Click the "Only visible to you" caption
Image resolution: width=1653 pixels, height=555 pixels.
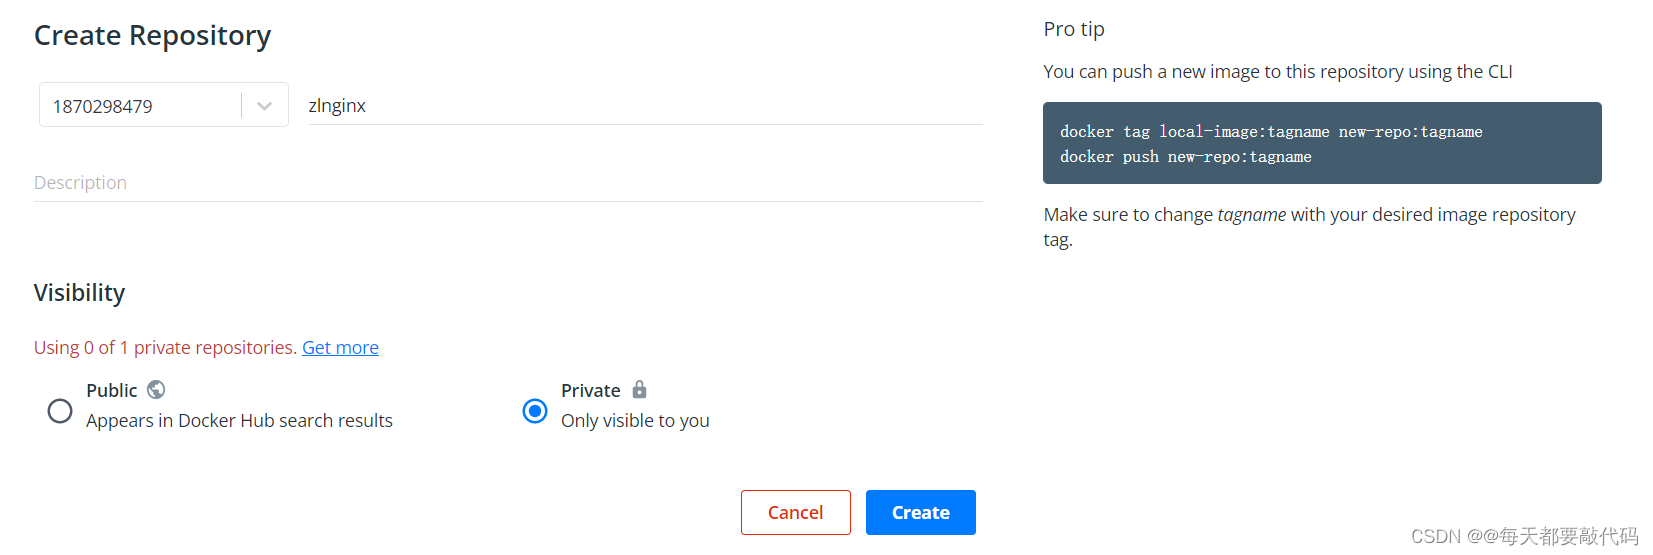(635, 421)
